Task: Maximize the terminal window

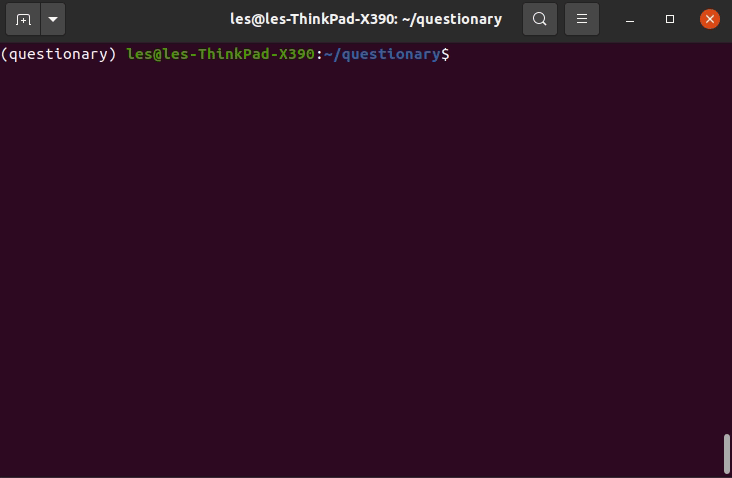Action: click(670, 19)
